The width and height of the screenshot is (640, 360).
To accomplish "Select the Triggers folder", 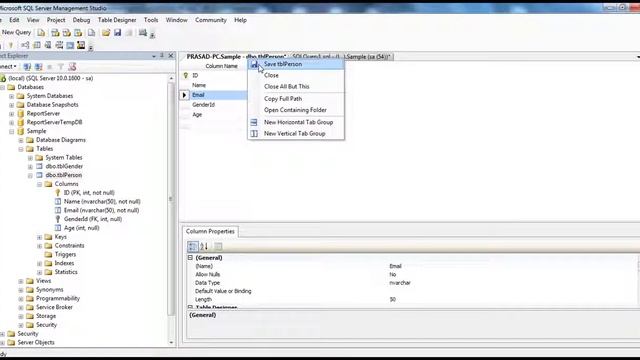I will tap(65, 254).
